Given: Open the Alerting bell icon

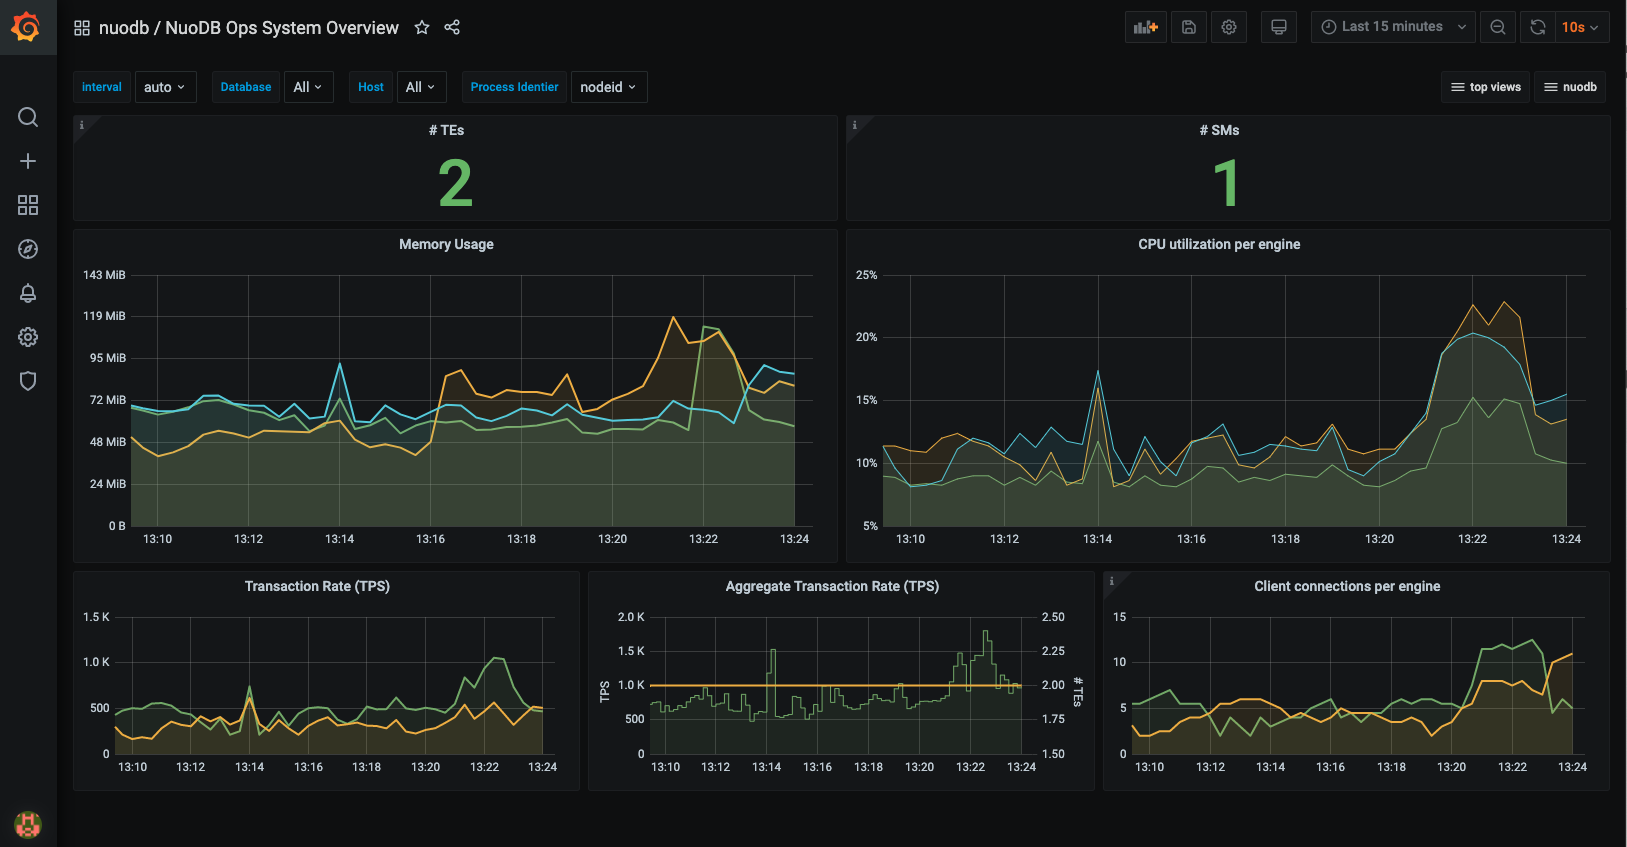Looking at the screenshot, I should [x=28, y=293].
